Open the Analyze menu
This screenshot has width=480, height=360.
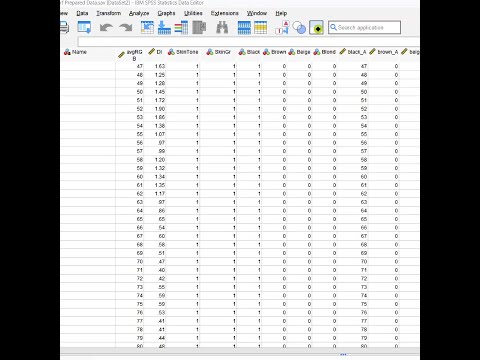[139, 13]
